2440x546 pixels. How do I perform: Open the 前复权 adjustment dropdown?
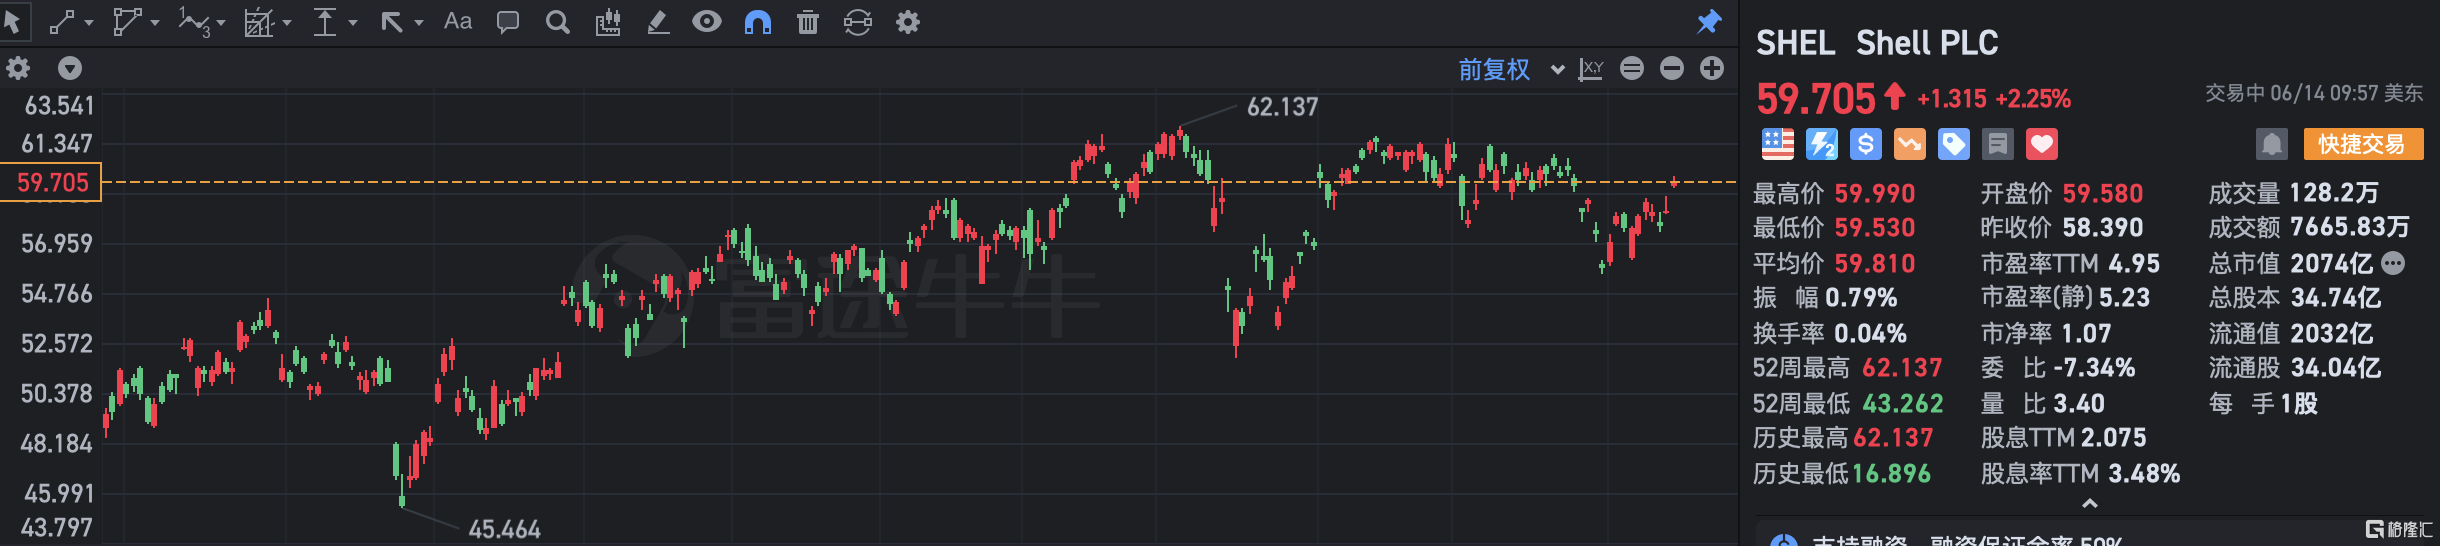click(x=1511, y=69)
